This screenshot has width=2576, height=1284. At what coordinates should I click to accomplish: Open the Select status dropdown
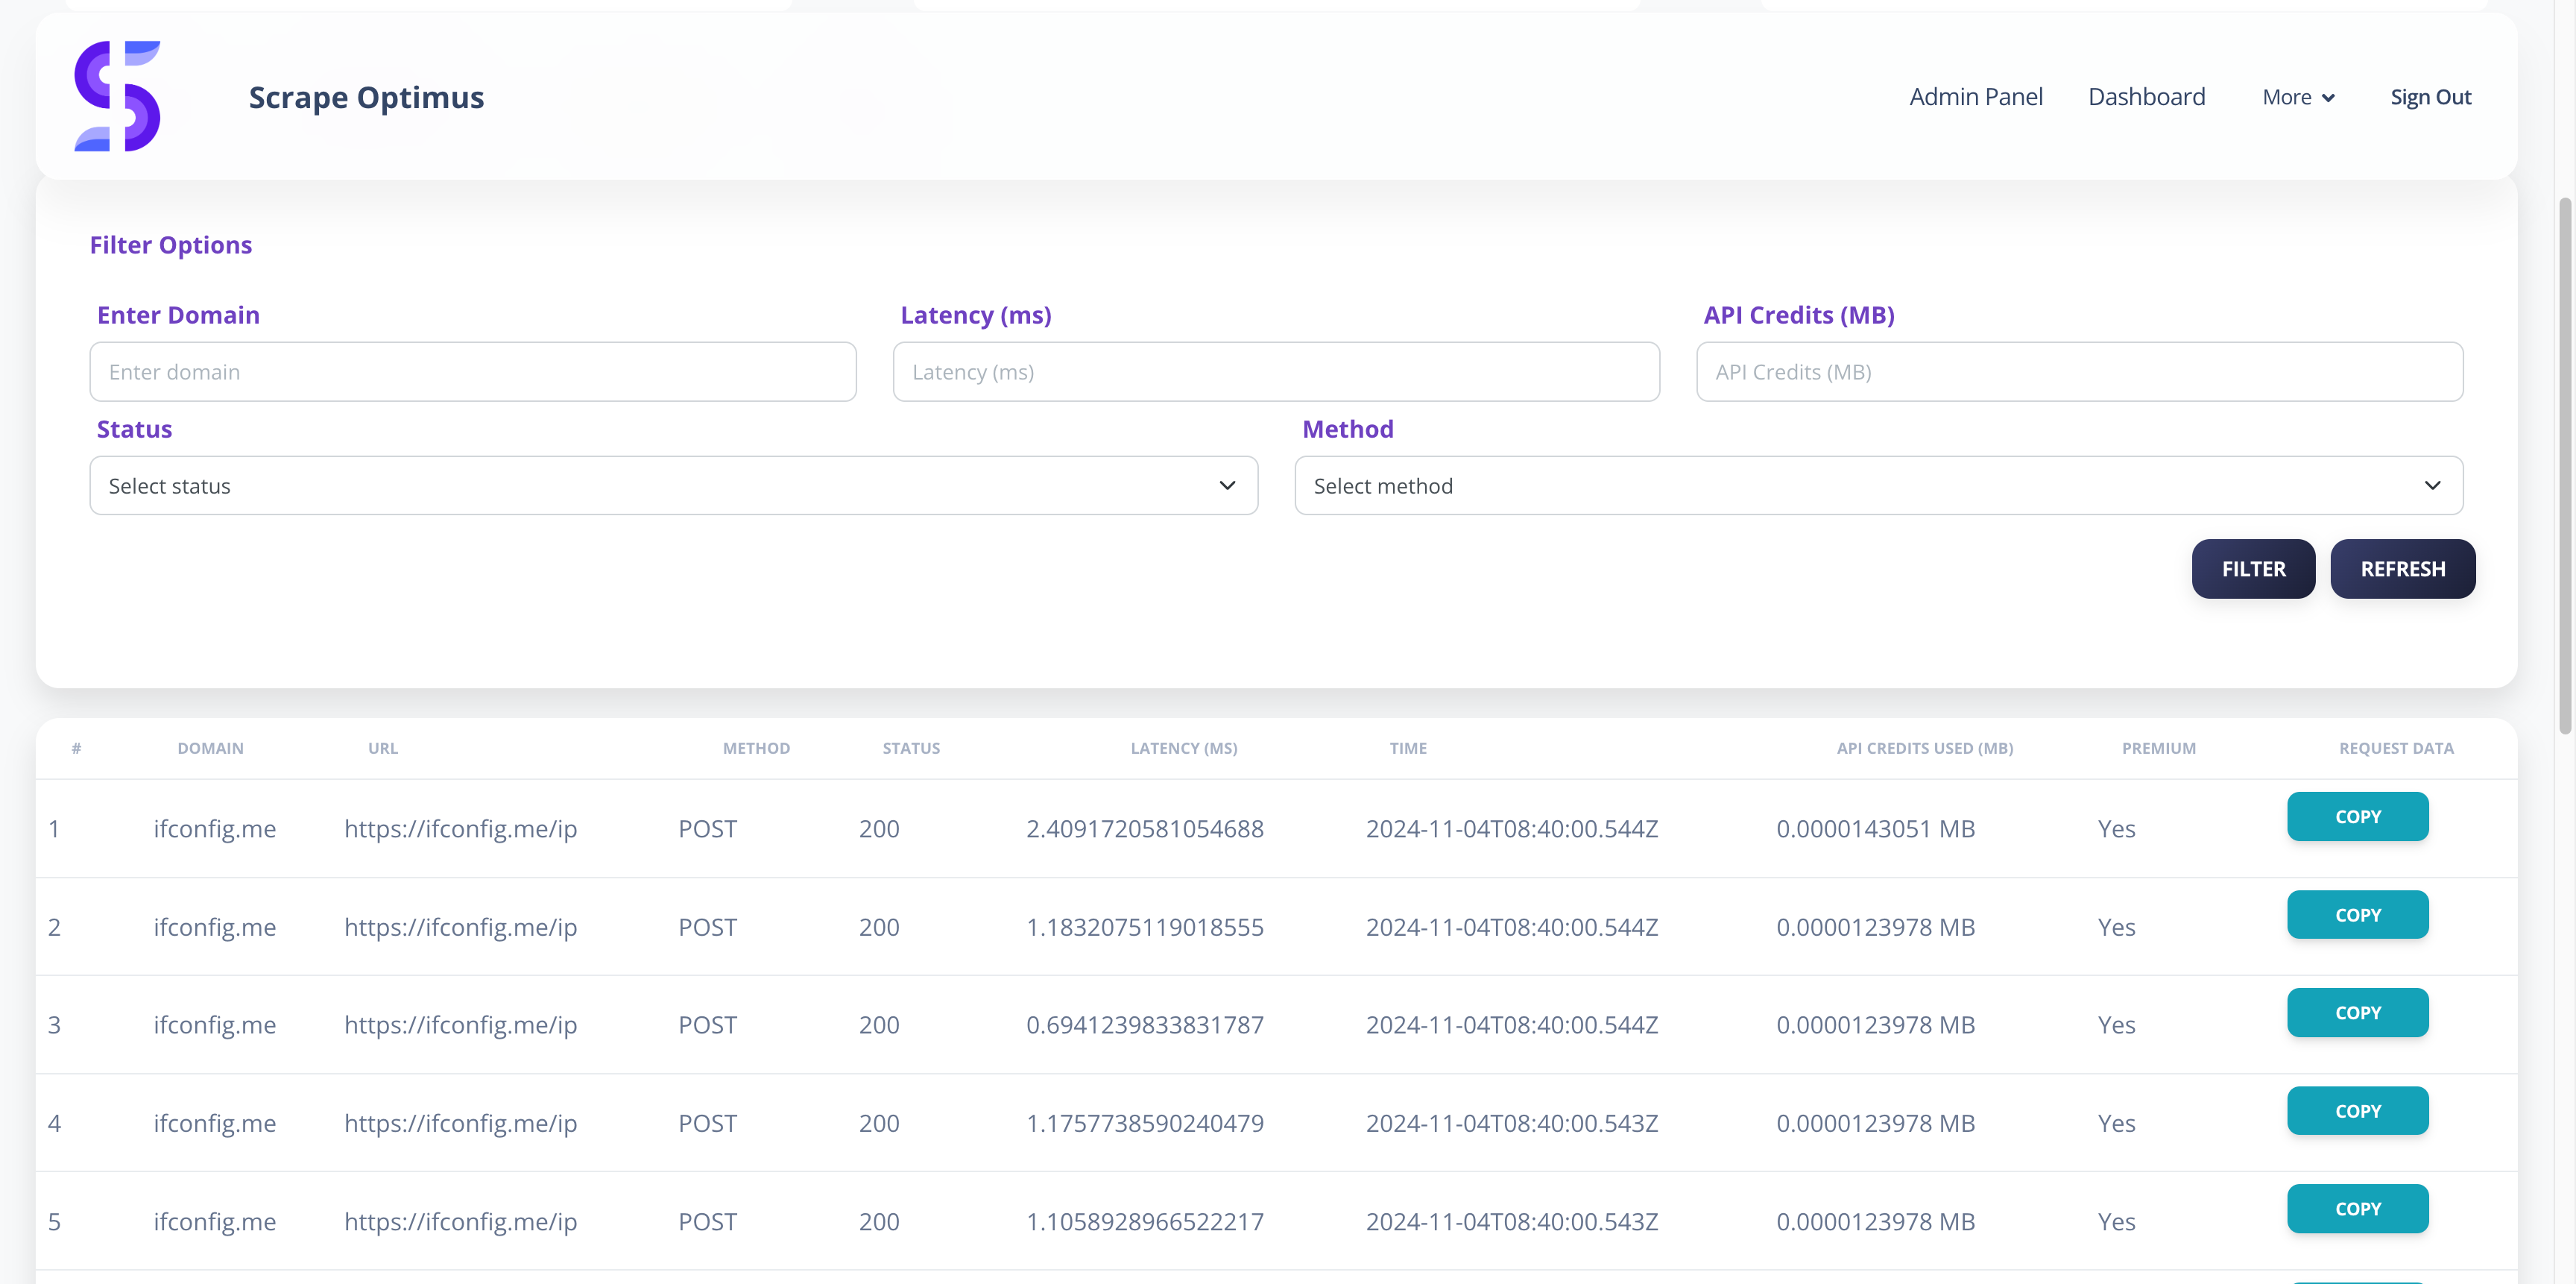(x=673, y=486)
